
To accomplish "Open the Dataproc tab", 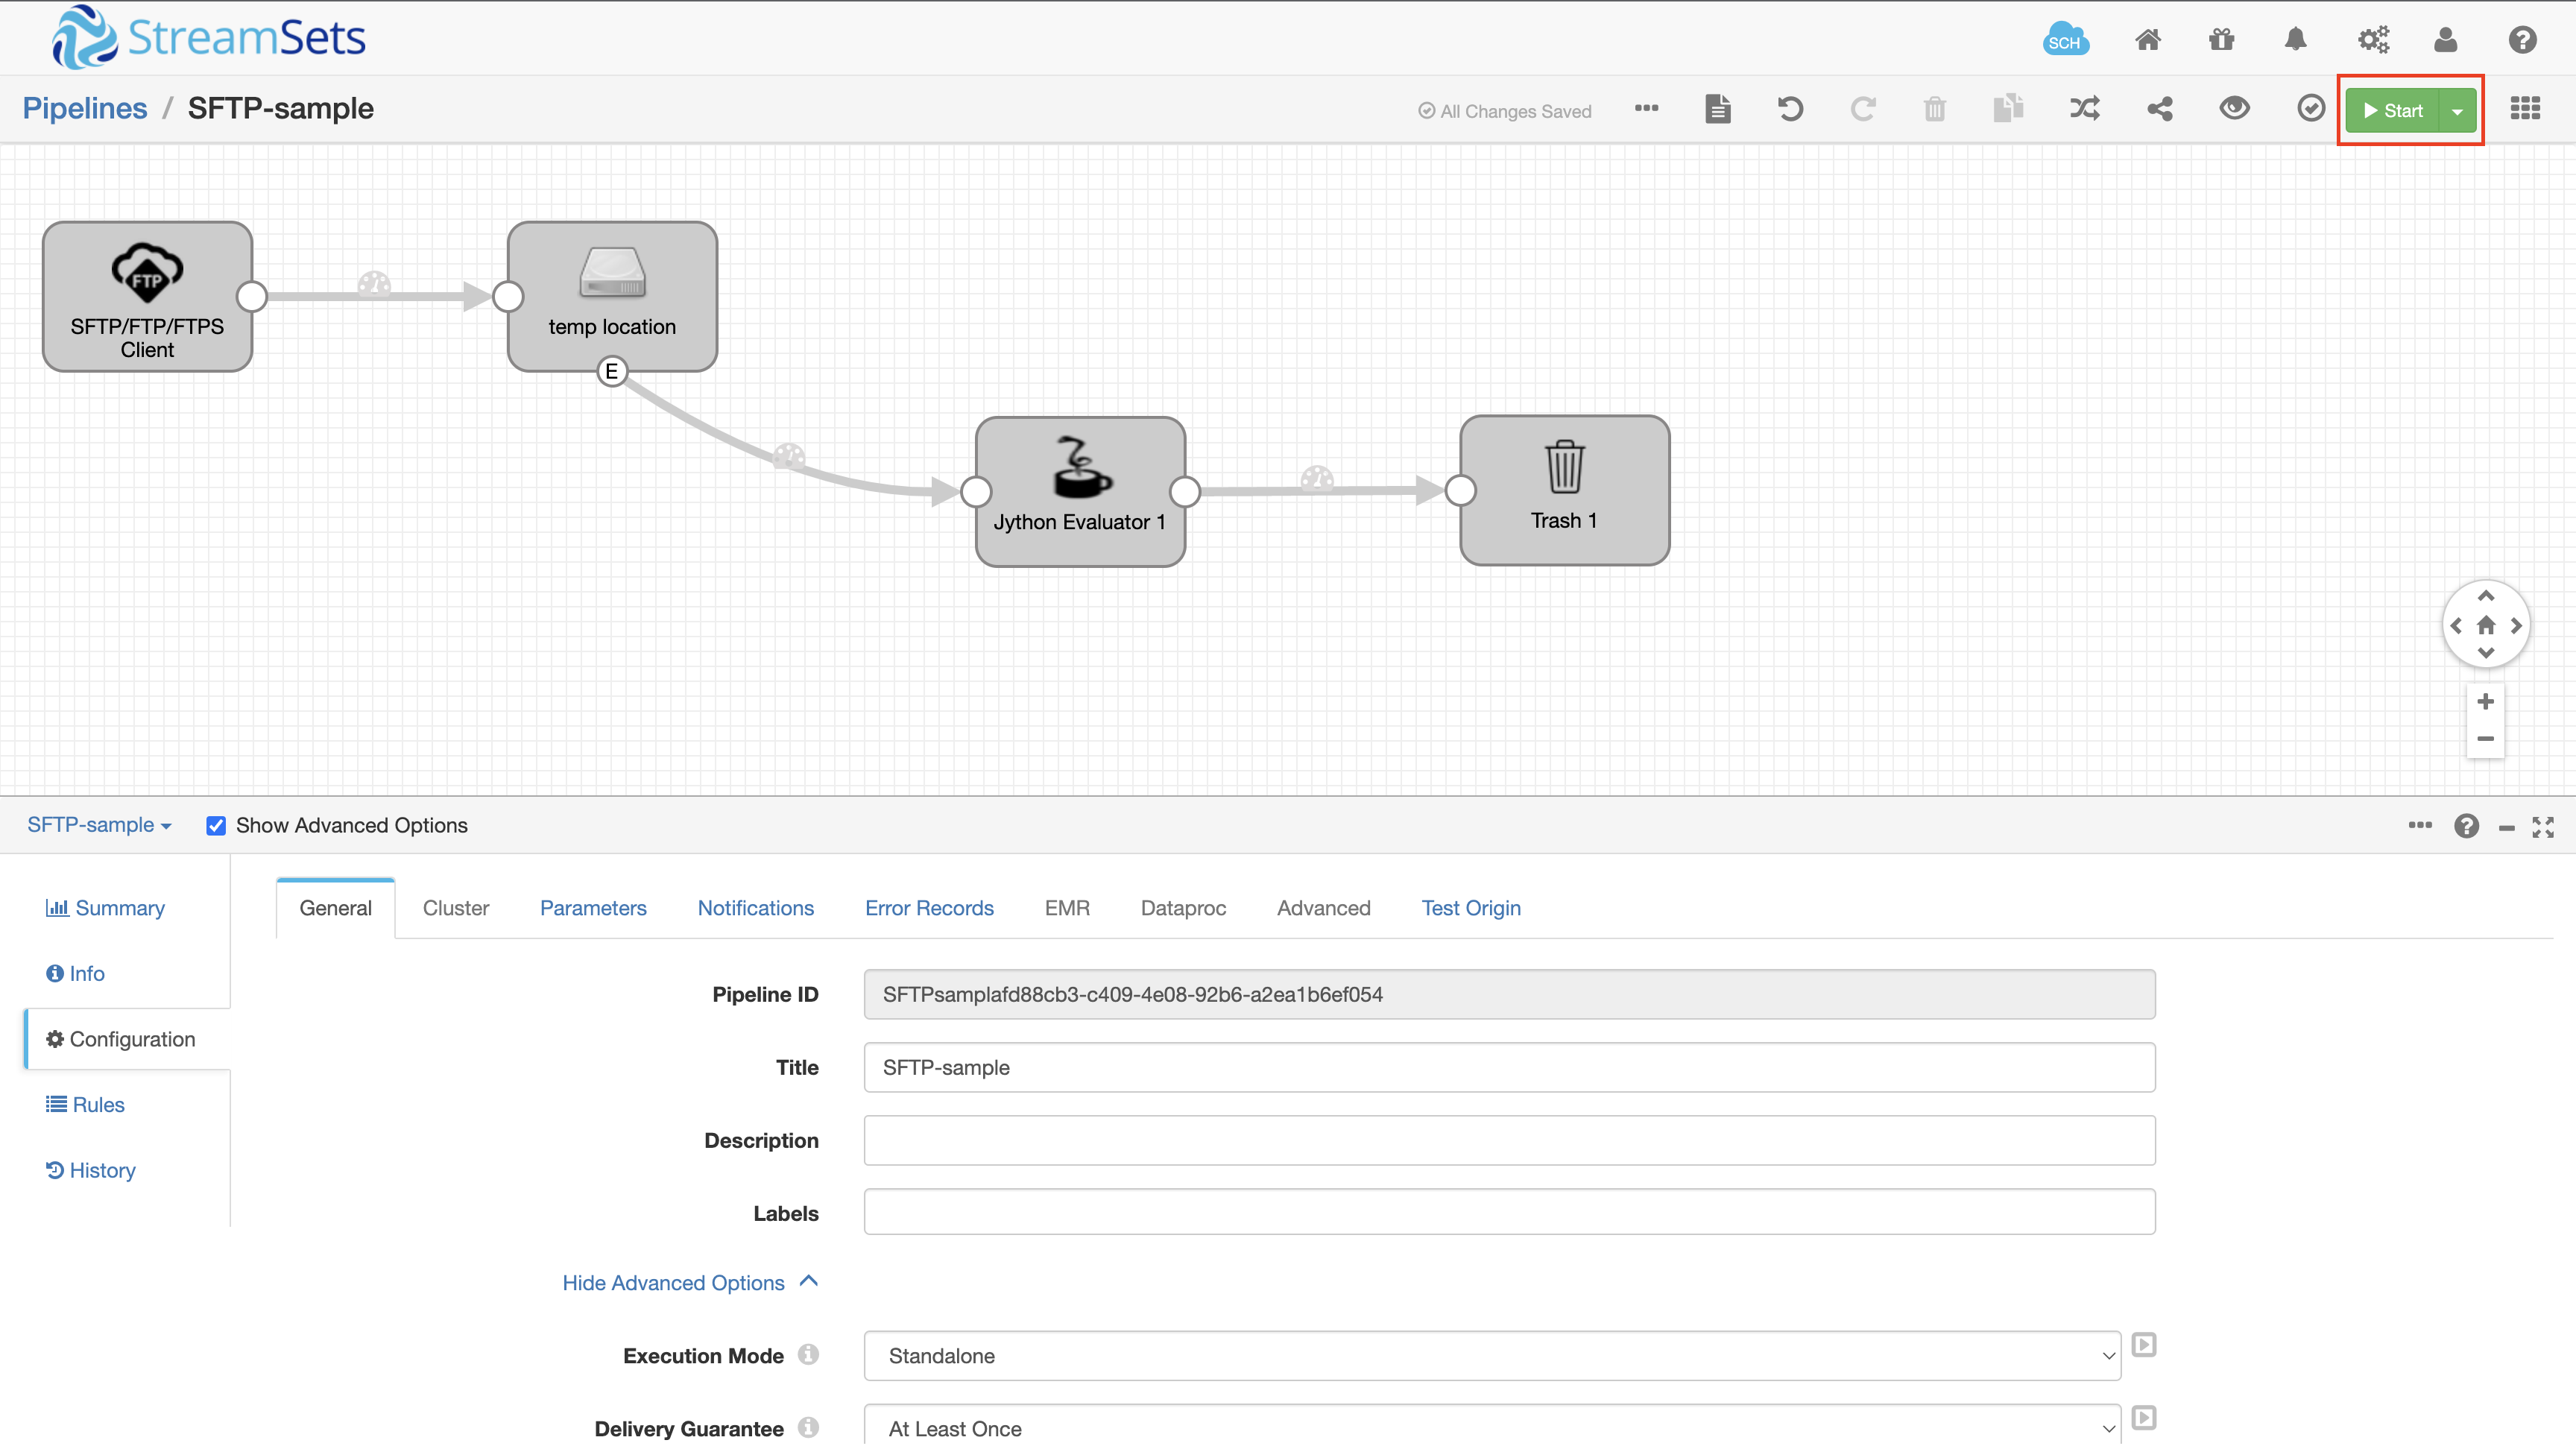I will (x=1183, y=908).
